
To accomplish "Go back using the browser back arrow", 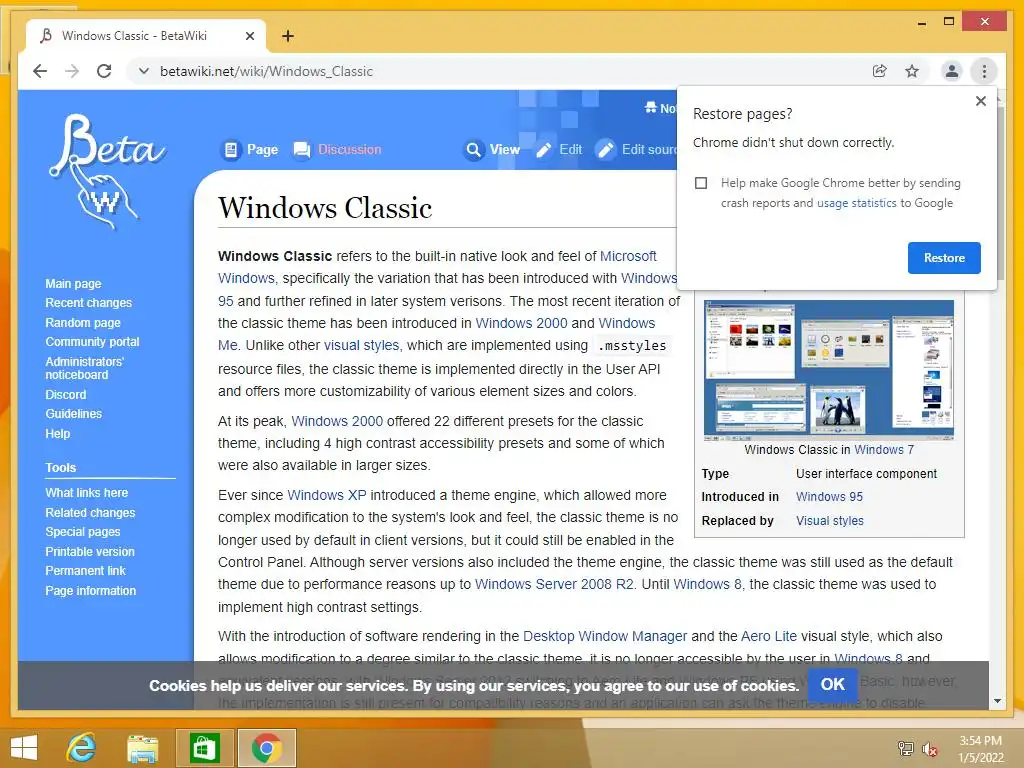I will (x=40, y=71).
